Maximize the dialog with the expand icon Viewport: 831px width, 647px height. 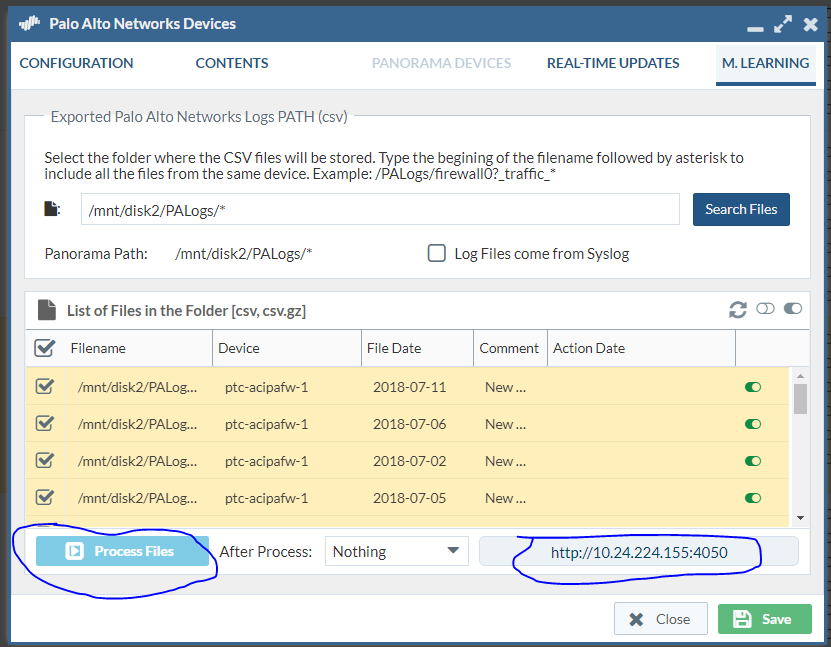[x=782, y=23]
